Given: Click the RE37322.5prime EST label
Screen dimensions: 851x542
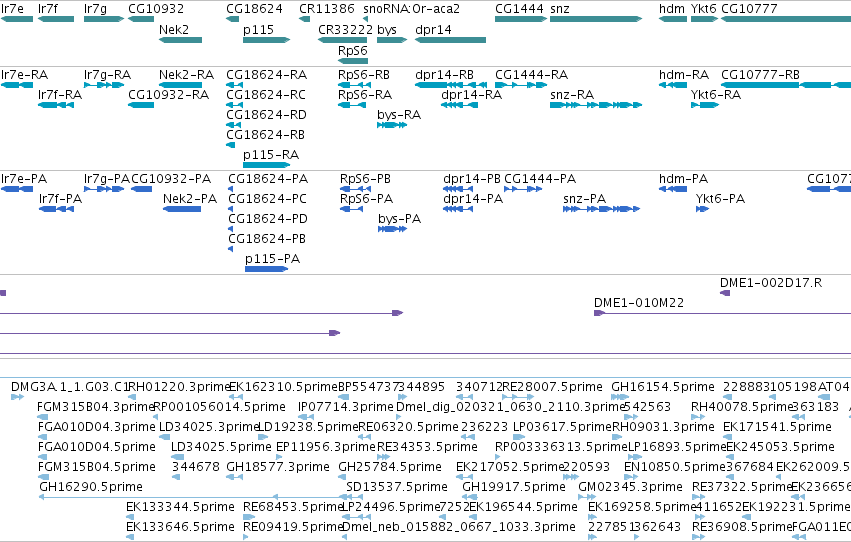Looking at the screenshot, I should pos(742,487).
